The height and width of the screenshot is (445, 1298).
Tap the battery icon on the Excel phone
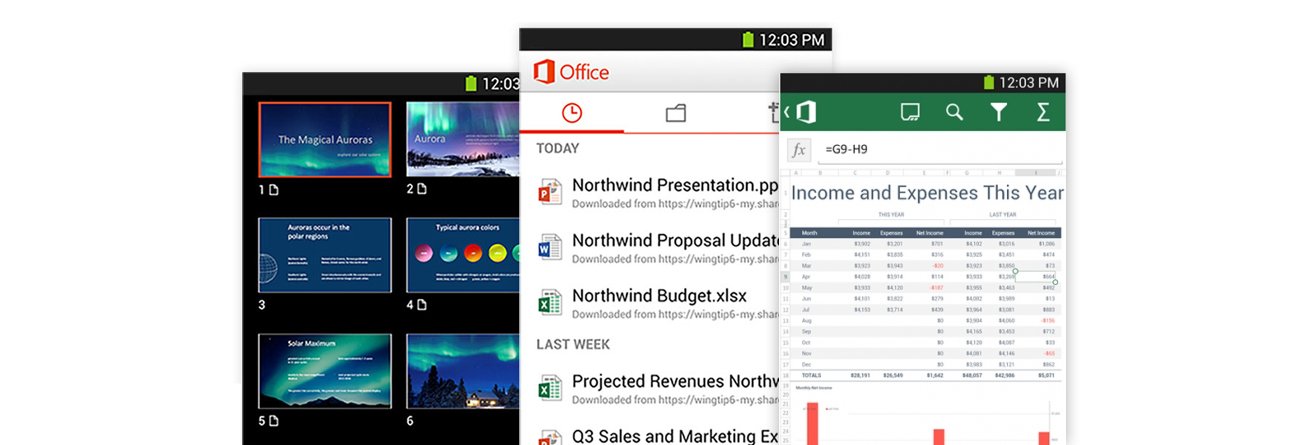click(x=989, y=83)
